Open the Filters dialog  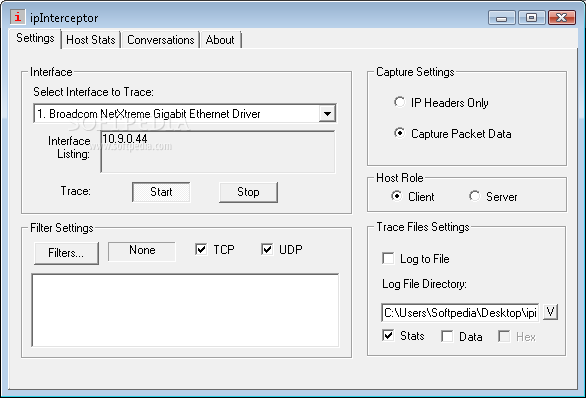66,253
